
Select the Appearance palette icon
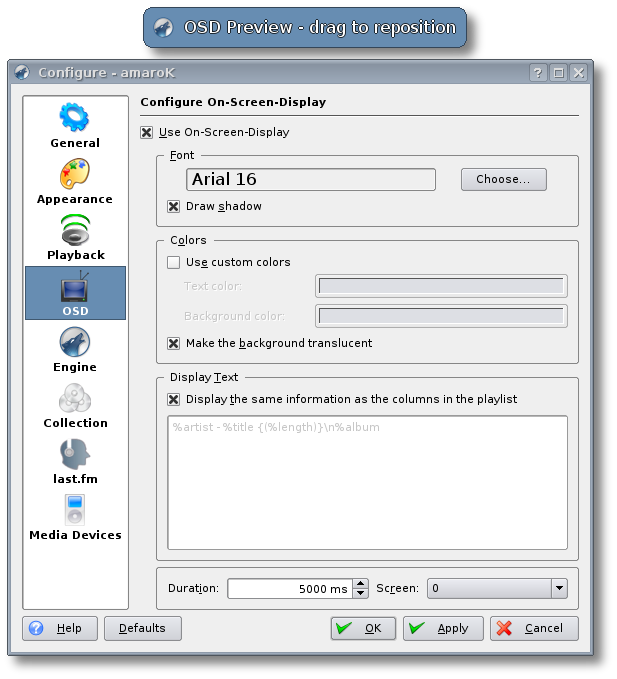[x=75, y=174]
